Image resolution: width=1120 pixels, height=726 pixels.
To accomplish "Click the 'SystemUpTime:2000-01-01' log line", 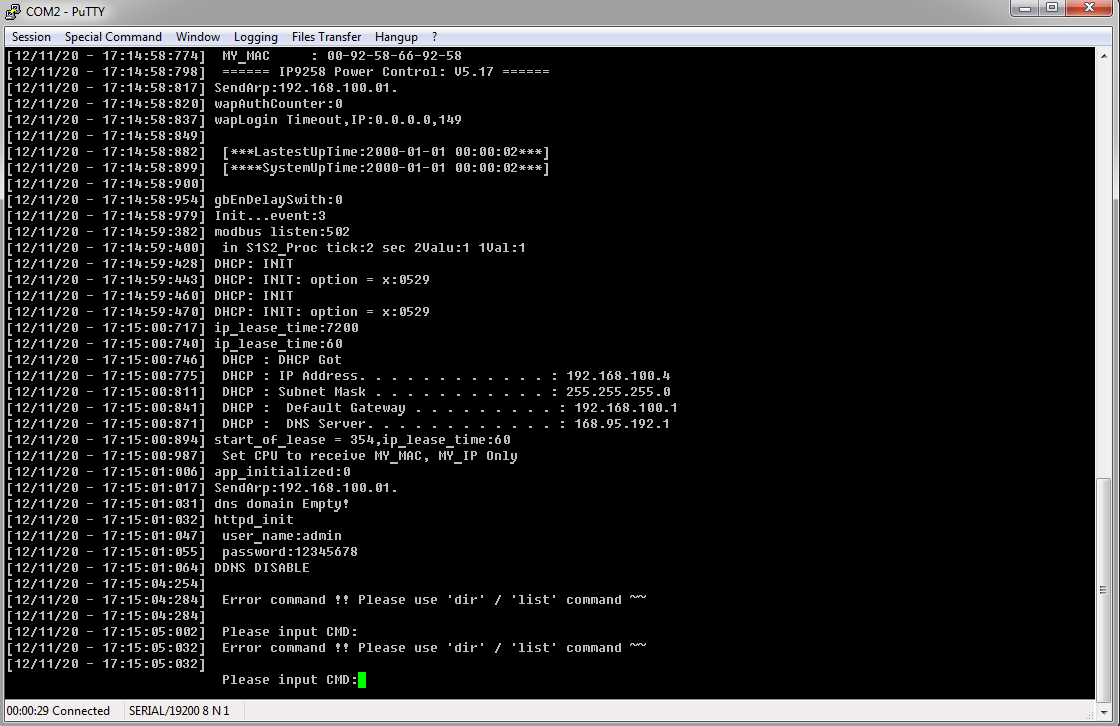I will (386, 168).
